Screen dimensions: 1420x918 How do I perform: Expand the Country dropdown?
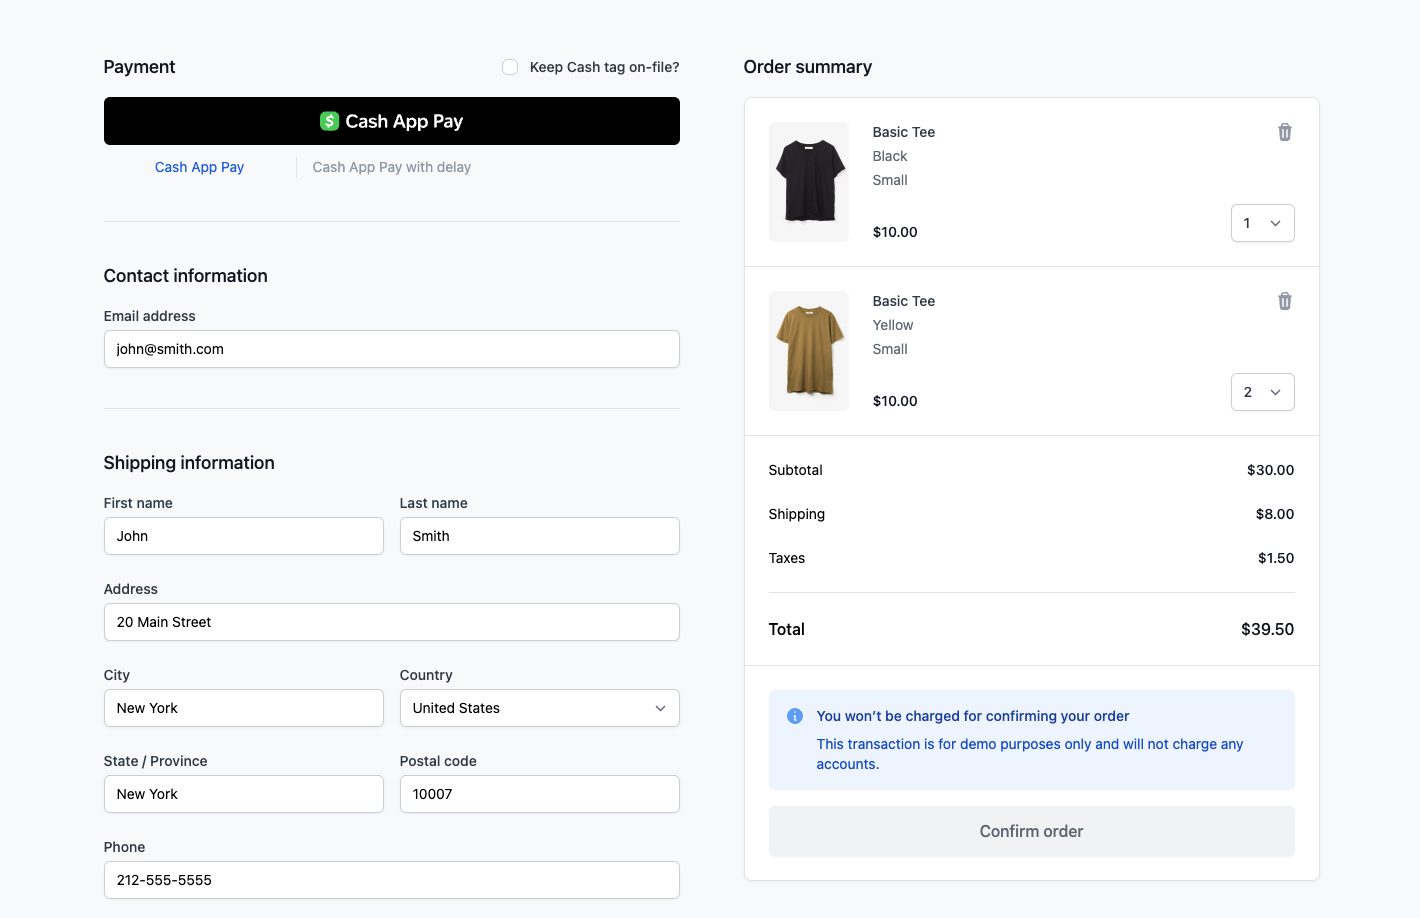(x=539, y=708)
